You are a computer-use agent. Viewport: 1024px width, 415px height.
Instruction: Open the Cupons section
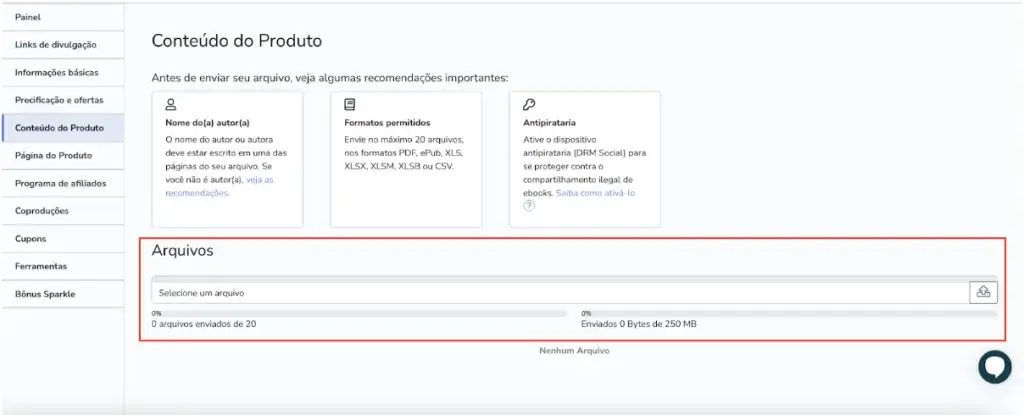(x=30, y=239)
